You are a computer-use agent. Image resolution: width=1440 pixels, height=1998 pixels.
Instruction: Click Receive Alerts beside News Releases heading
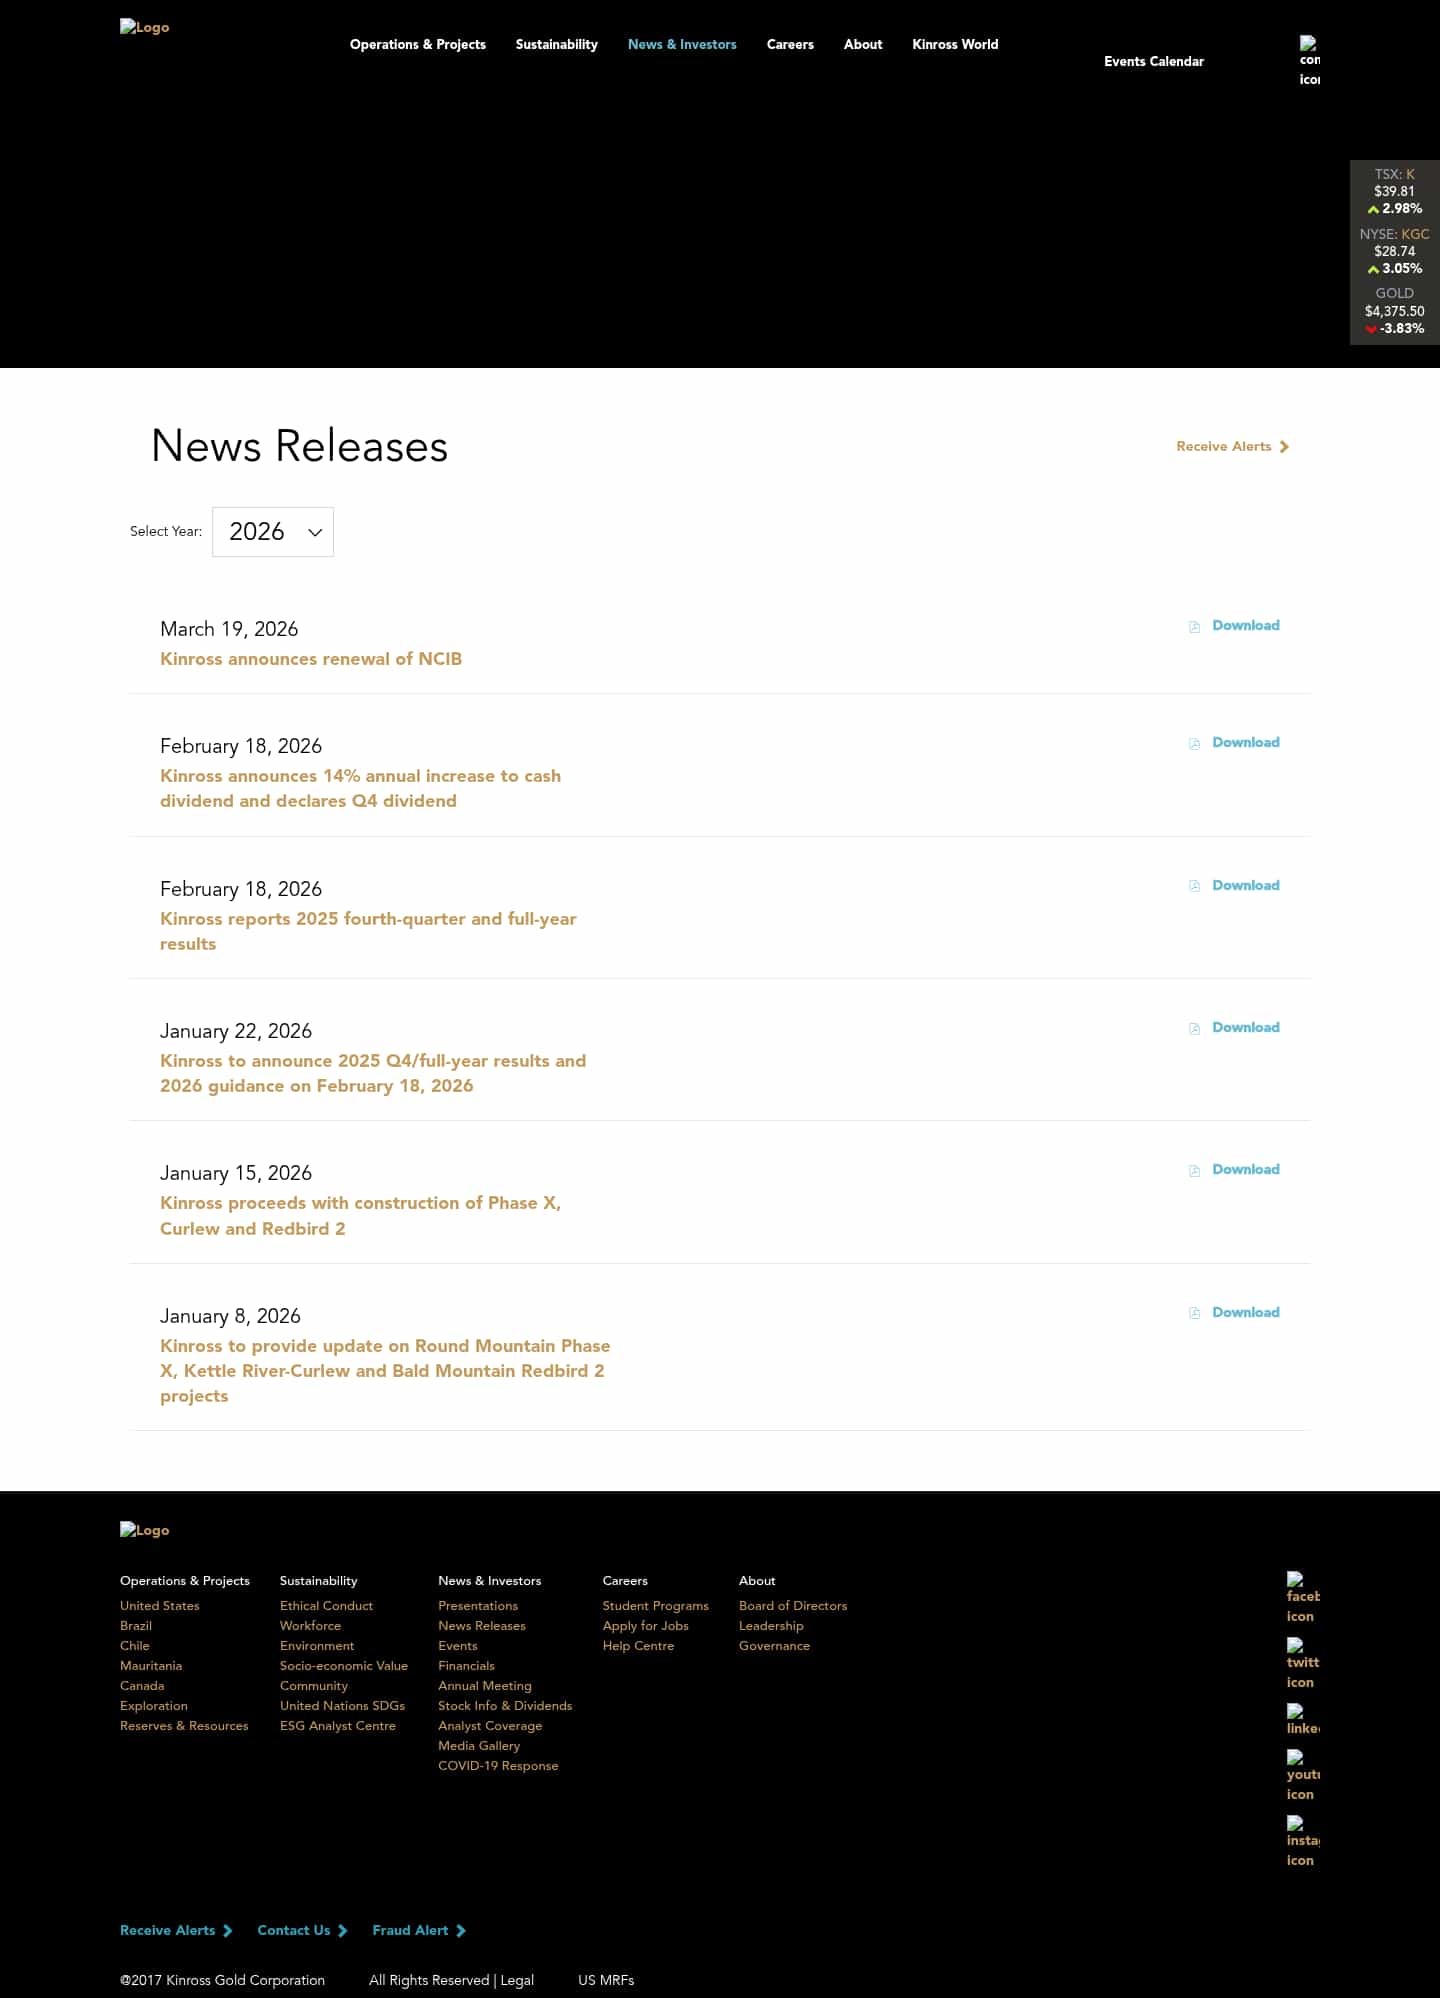coord(1232,446)
